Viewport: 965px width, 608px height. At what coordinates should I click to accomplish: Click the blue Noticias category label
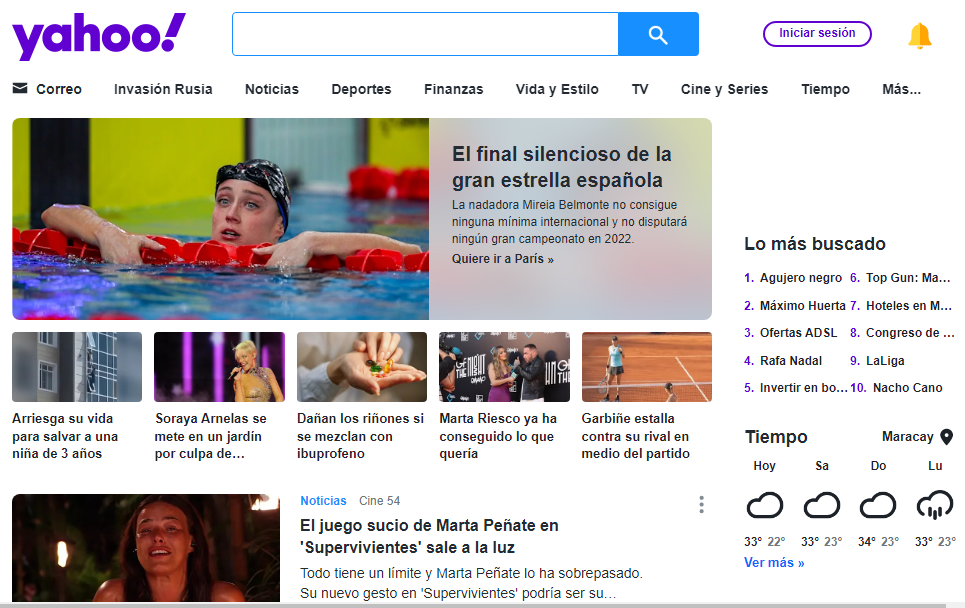(x=323, y=501)
